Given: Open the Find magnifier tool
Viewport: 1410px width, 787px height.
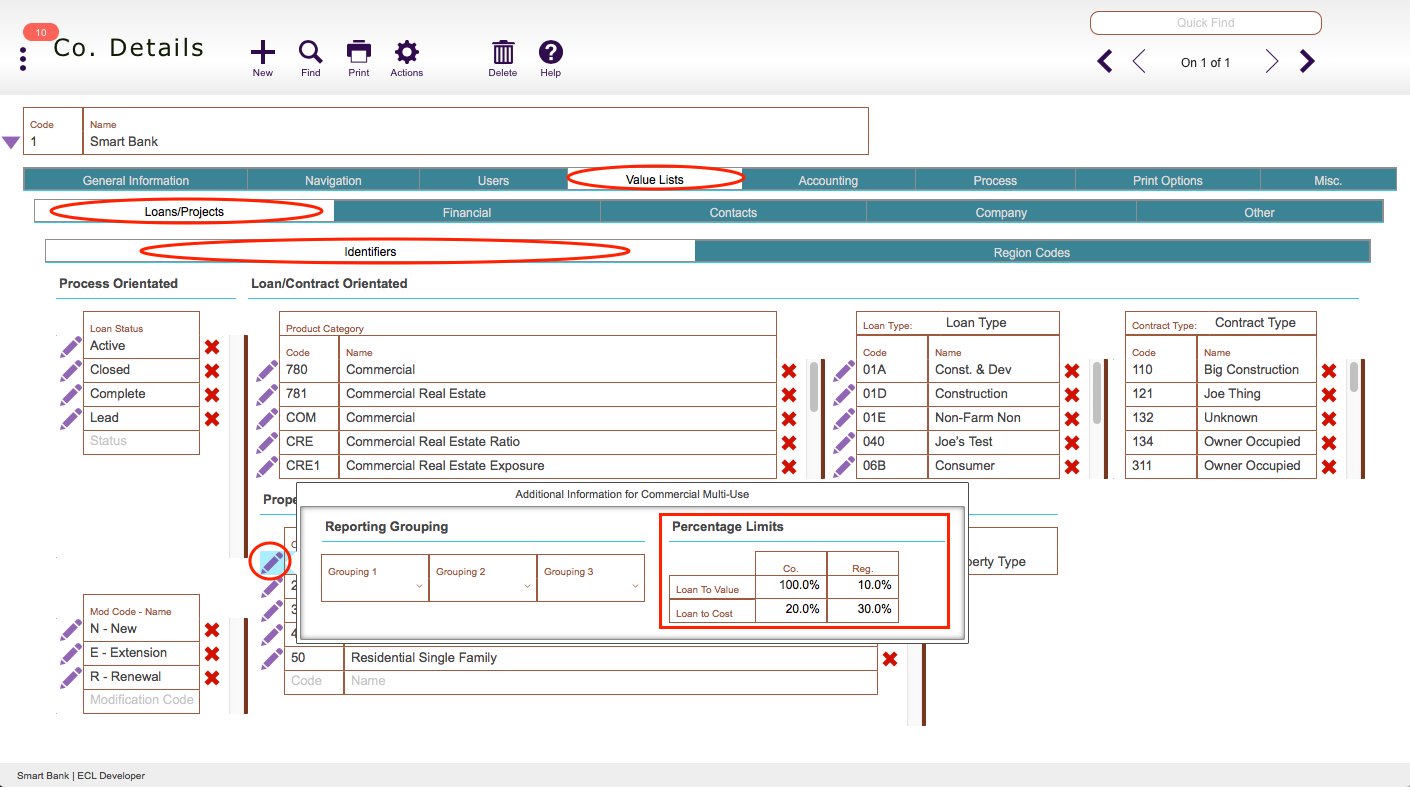Looking at the screenshot, I should tap(311, 52).
